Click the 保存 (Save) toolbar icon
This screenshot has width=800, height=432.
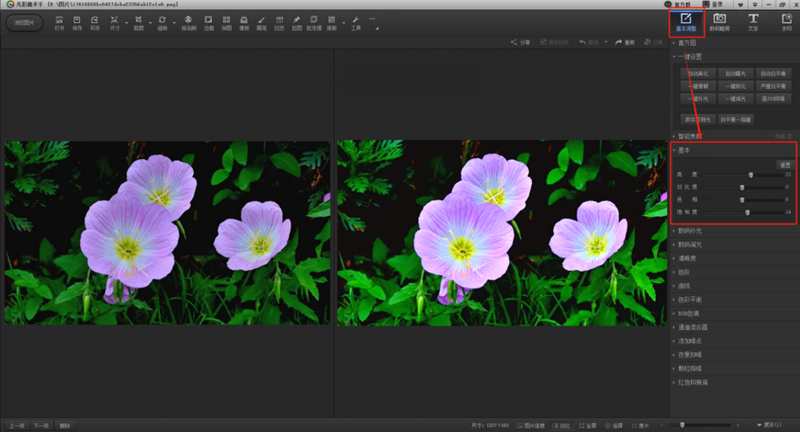coord(78,22)
